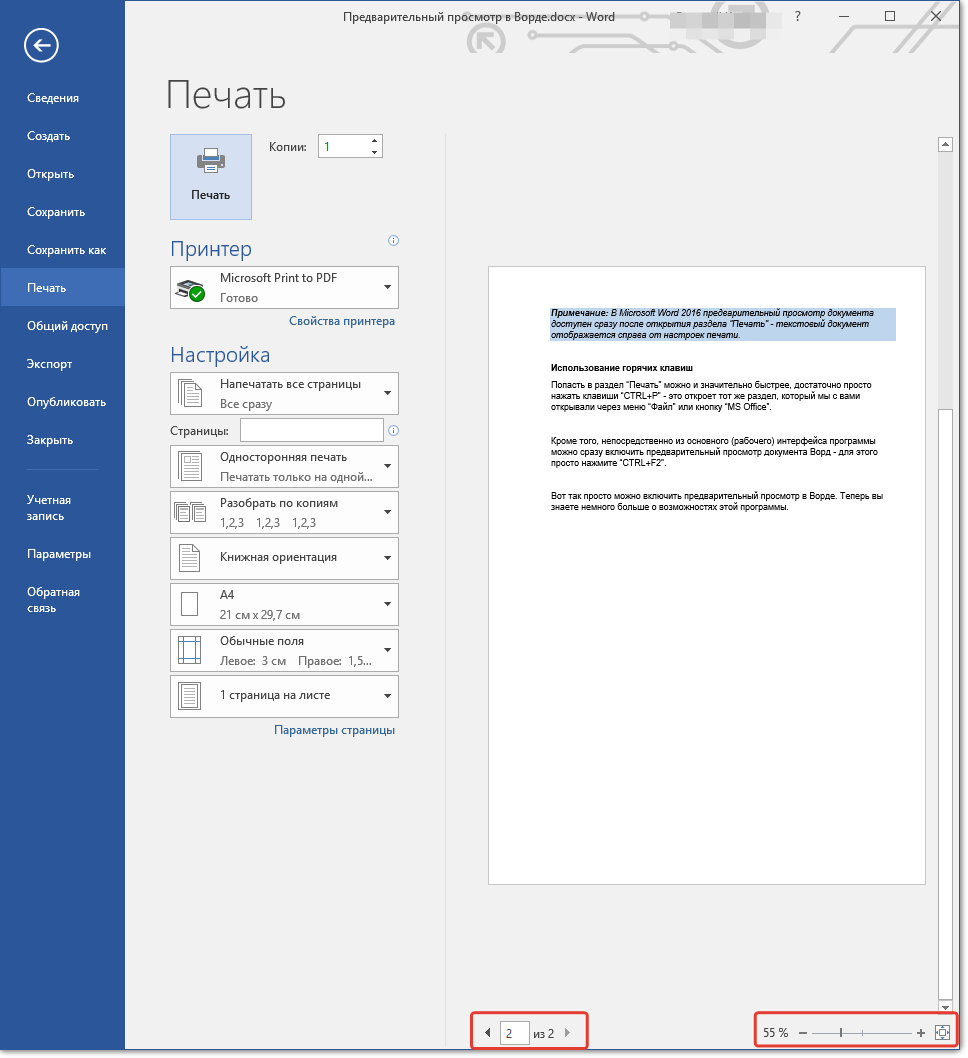968x1058 pixels.
Task: Click the large Print button with printer icon
Action: [211, 176]
